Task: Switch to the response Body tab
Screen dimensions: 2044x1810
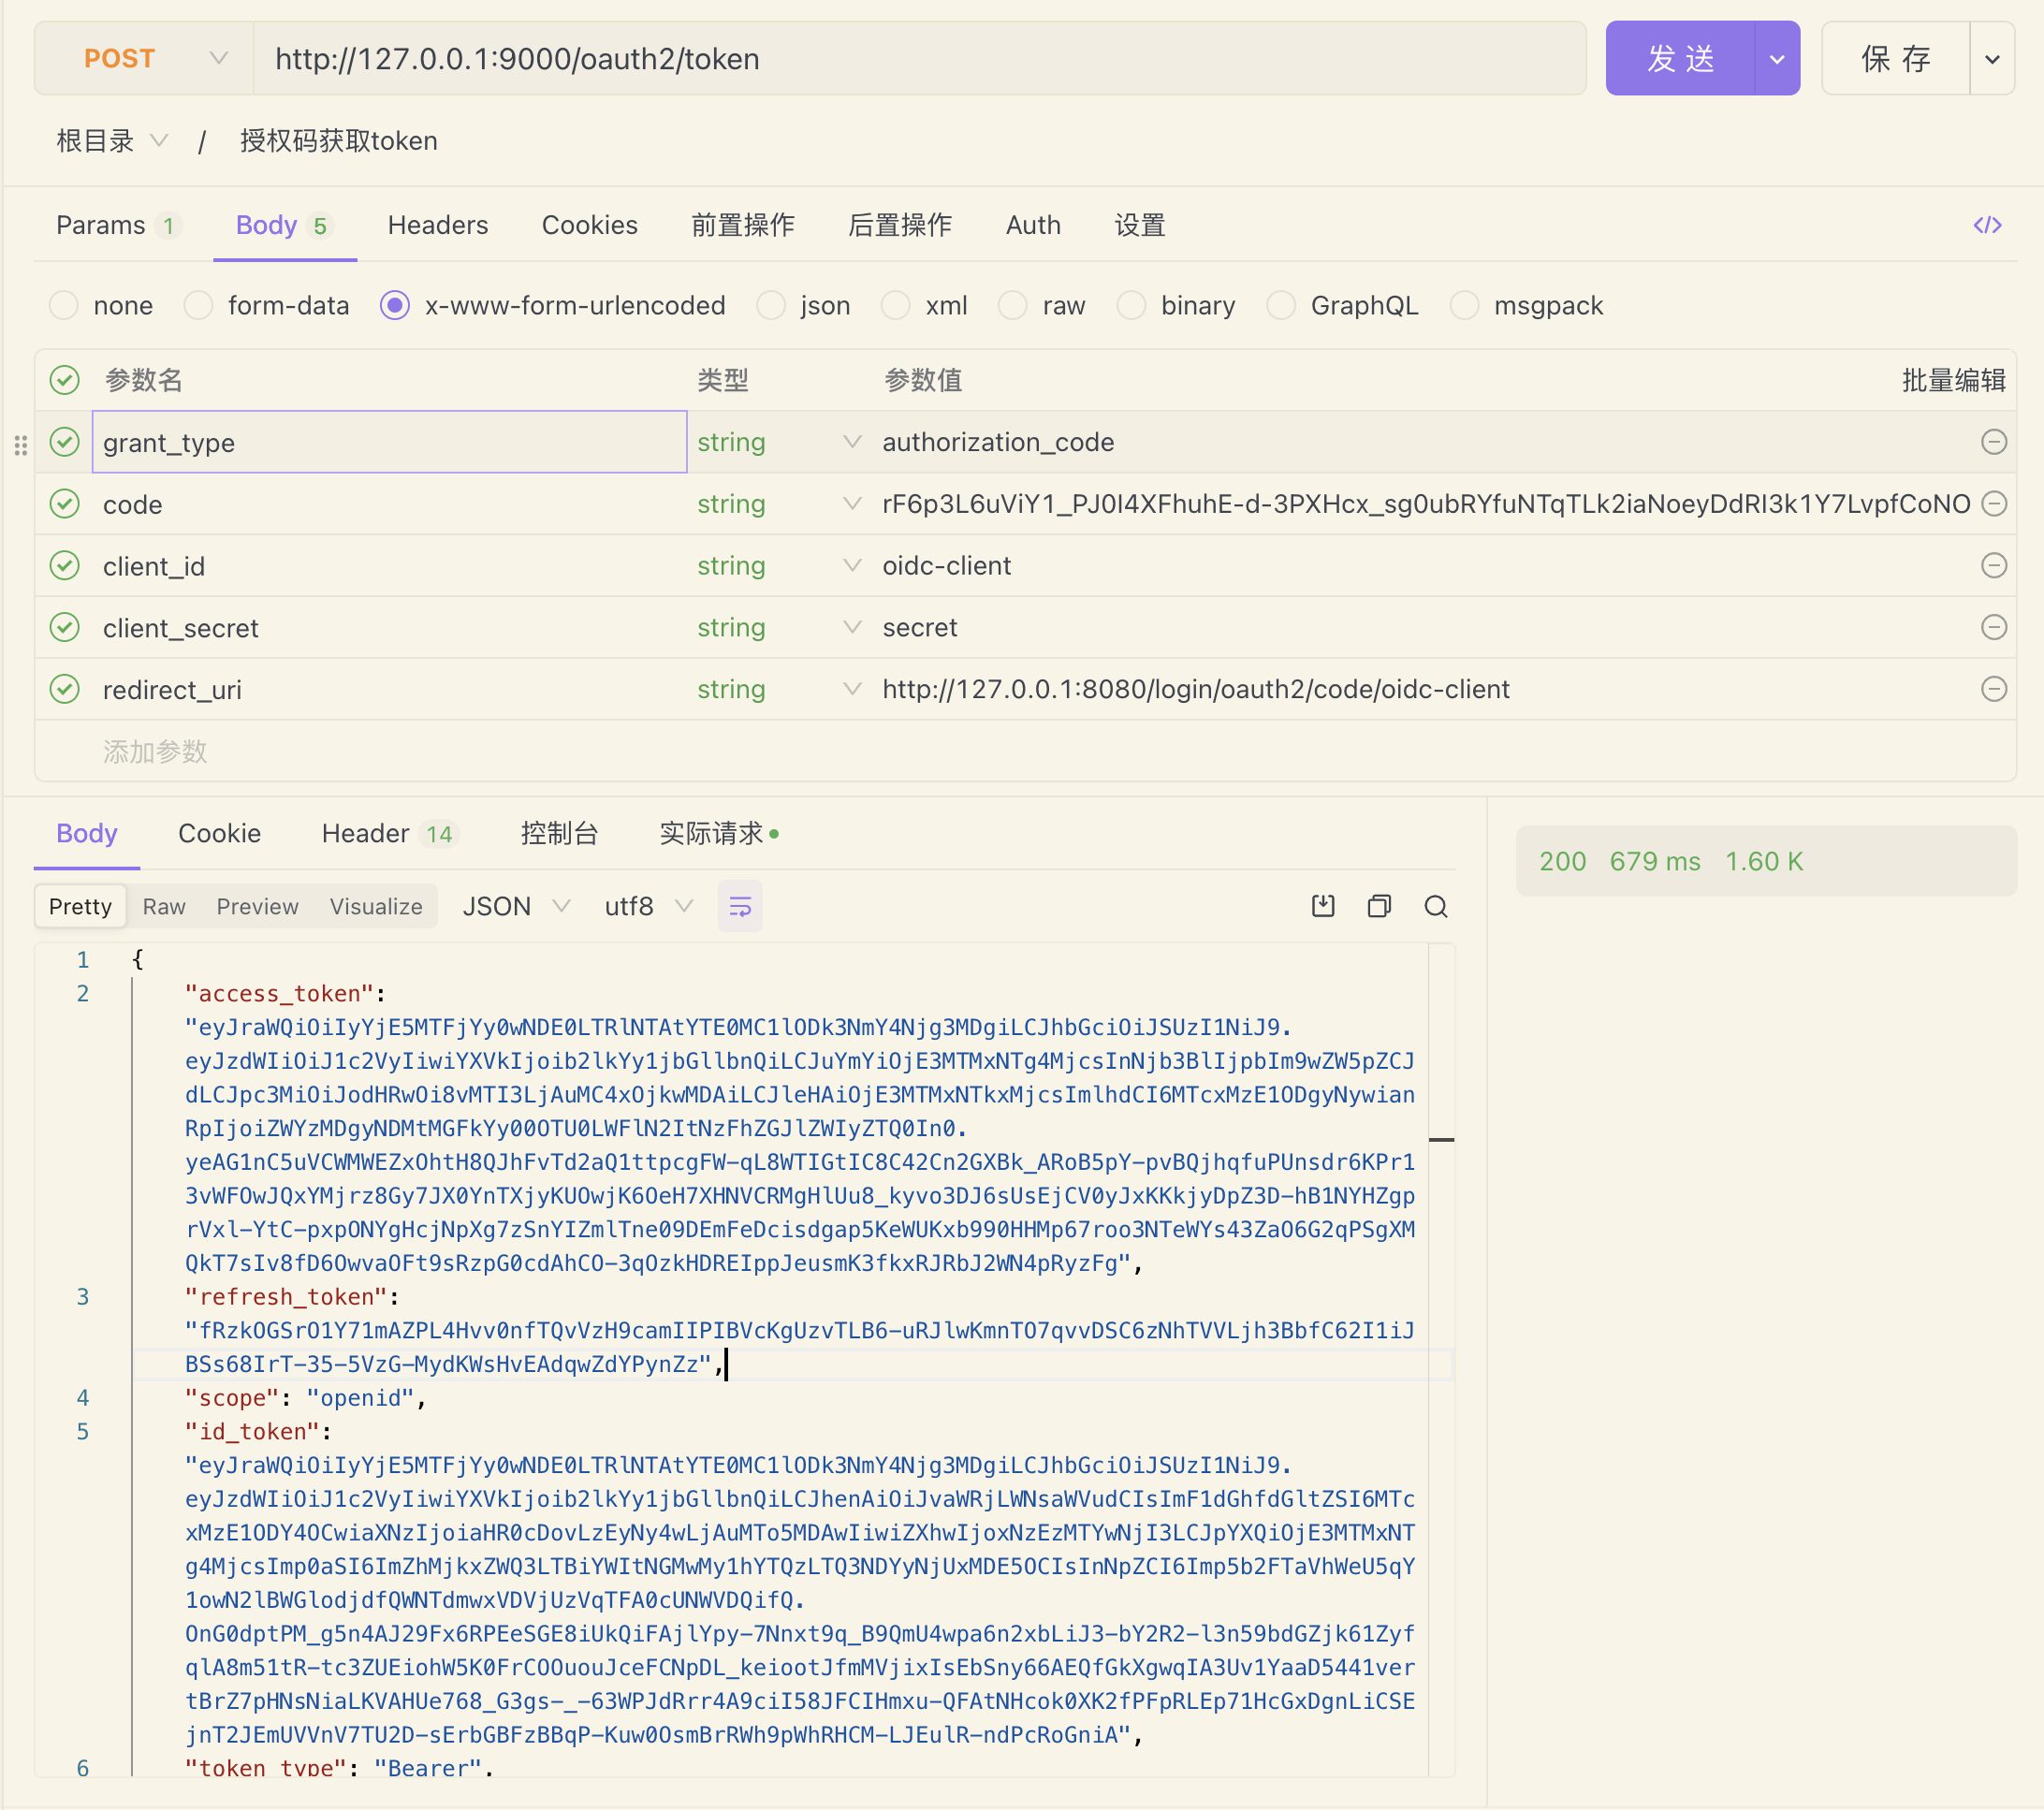Action: (87, 834)
